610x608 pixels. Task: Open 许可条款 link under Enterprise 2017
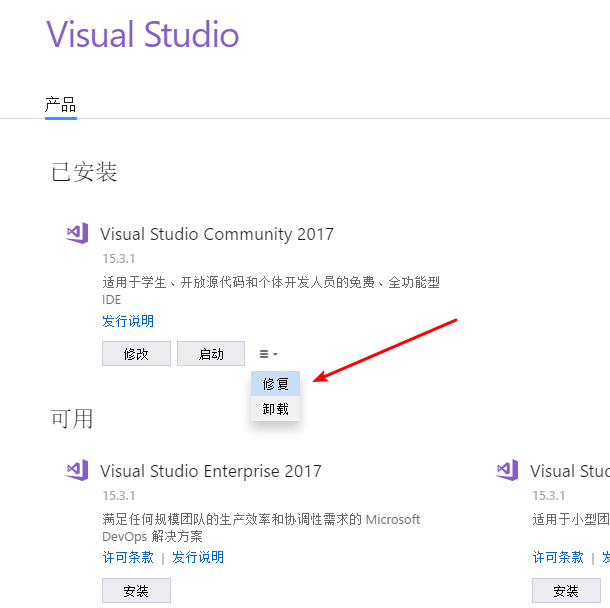(128, 557)
